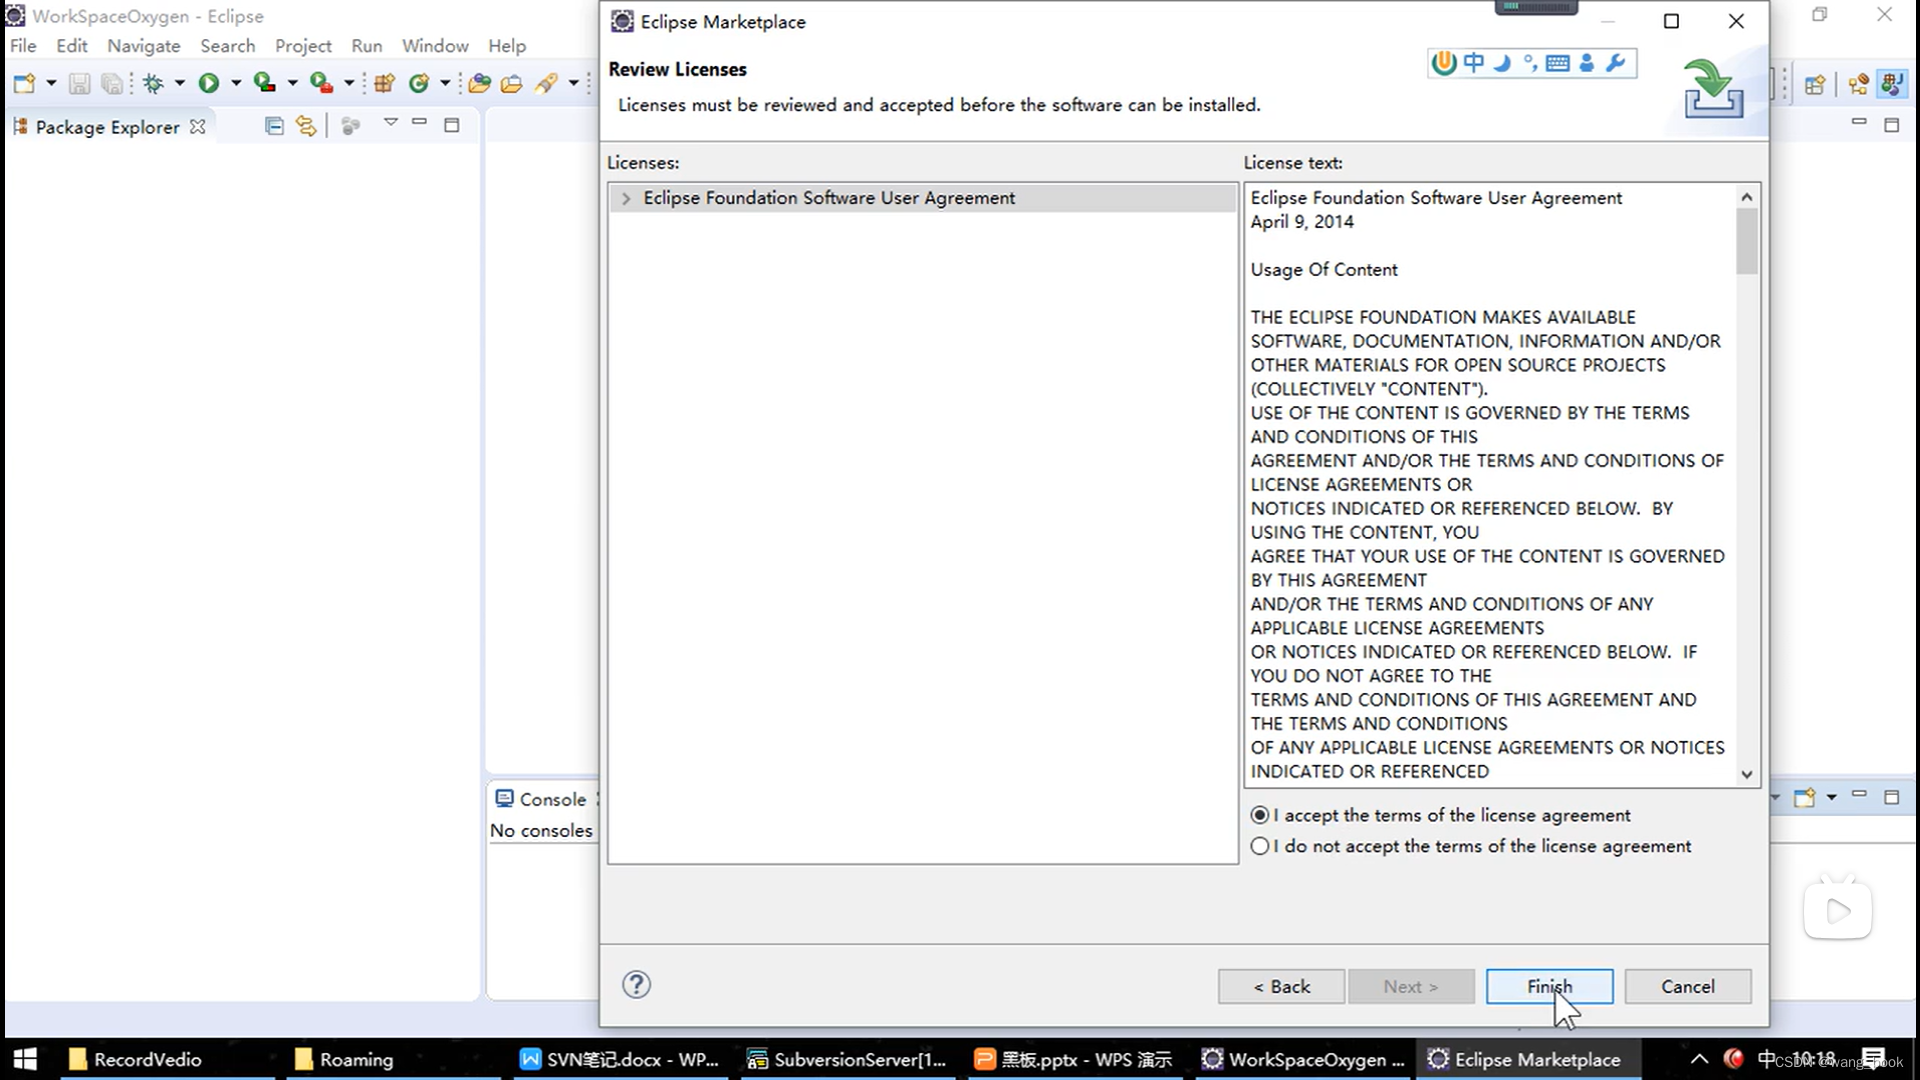Click the Open Perspective icon
This screenshot has height=1080, width=1920.
coord(1815,85)
